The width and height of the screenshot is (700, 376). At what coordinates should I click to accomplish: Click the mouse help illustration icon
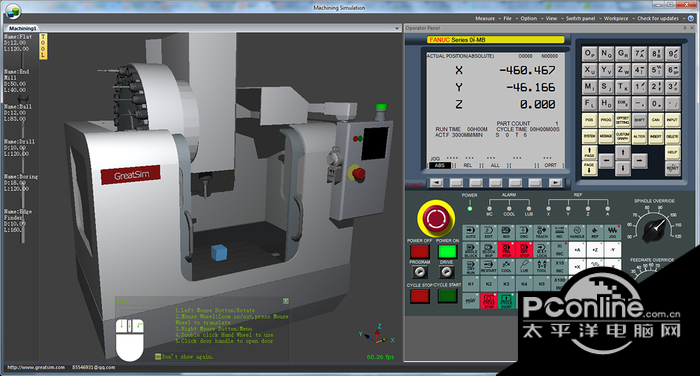pyautogui.click(x=130, y=340)
